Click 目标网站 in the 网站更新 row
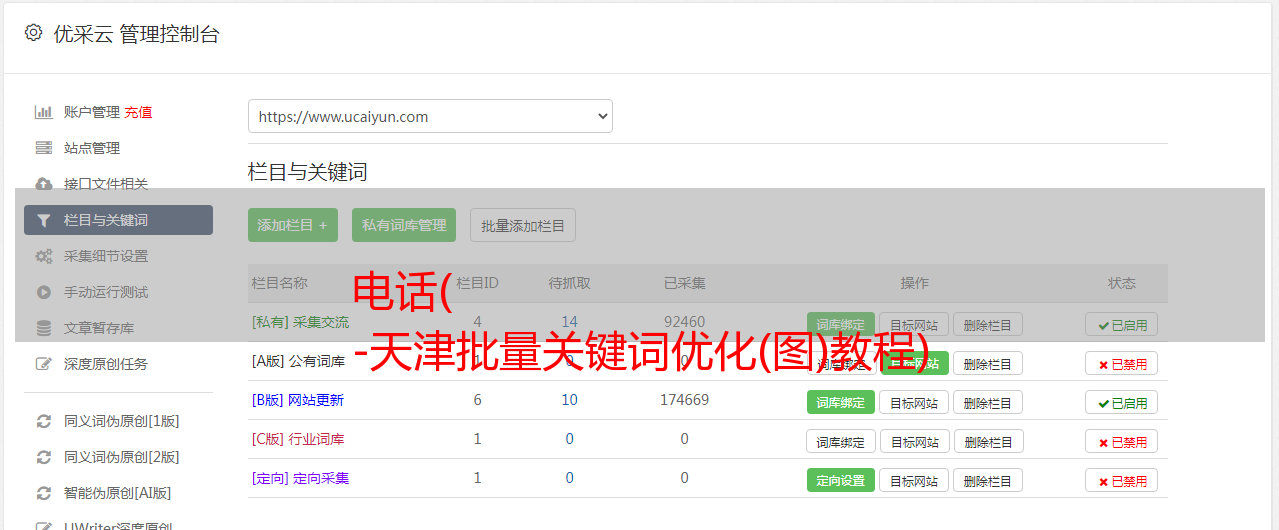This screenshot has height=530, width=1279. 914,402
